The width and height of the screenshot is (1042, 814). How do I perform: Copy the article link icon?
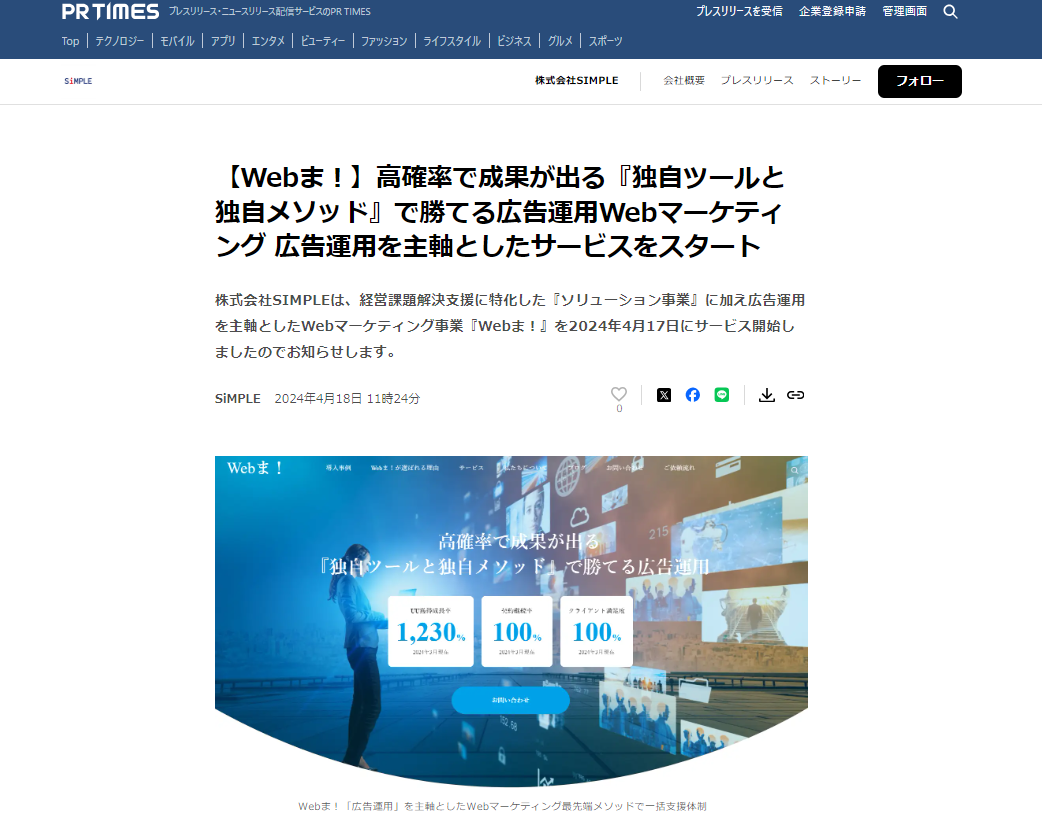pos(795,395)
